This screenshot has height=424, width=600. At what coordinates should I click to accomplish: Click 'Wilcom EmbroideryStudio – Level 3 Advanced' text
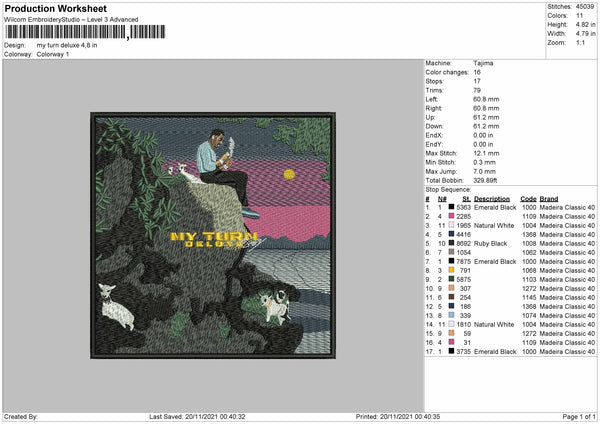tap(71, 20)
